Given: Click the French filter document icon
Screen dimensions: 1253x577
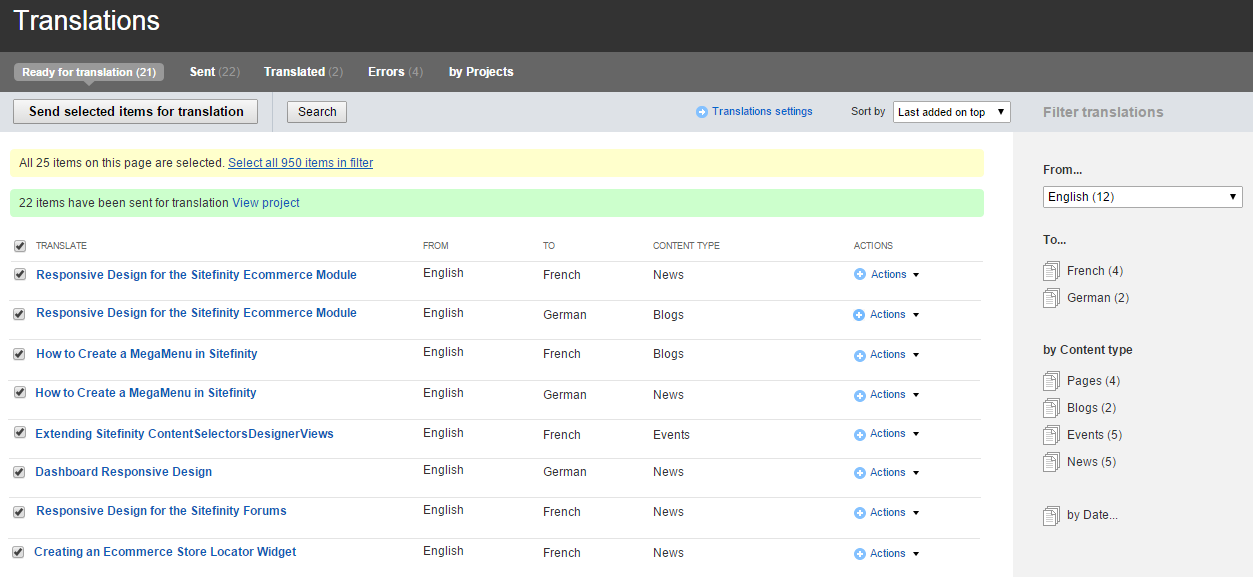Looking at the screenshot, I should click(x=1051, y=271).
